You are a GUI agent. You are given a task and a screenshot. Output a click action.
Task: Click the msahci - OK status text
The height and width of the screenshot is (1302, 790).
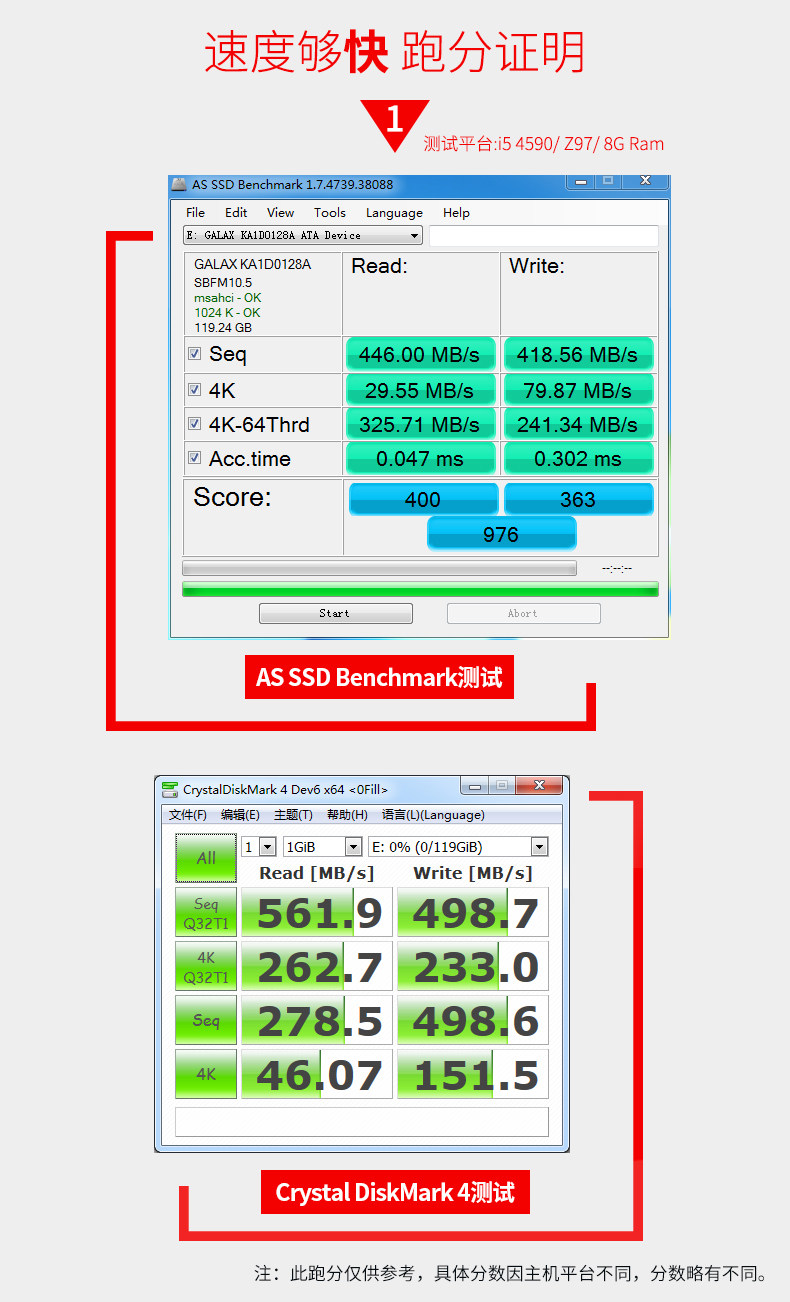tap(227, 298)
